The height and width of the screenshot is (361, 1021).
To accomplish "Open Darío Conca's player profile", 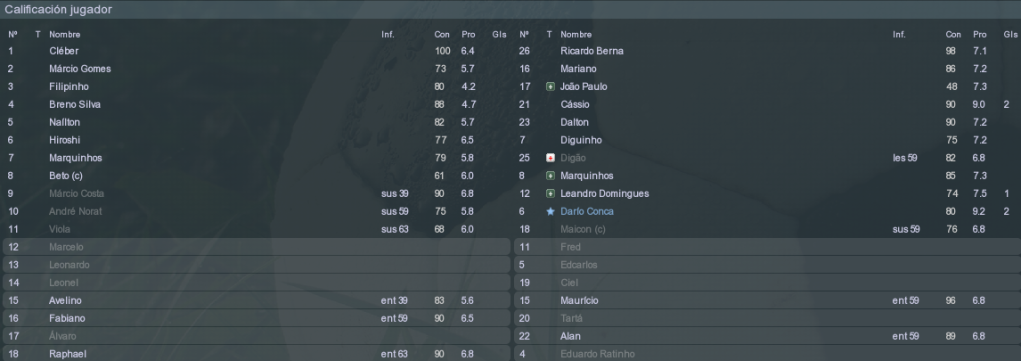I will 587,211.
